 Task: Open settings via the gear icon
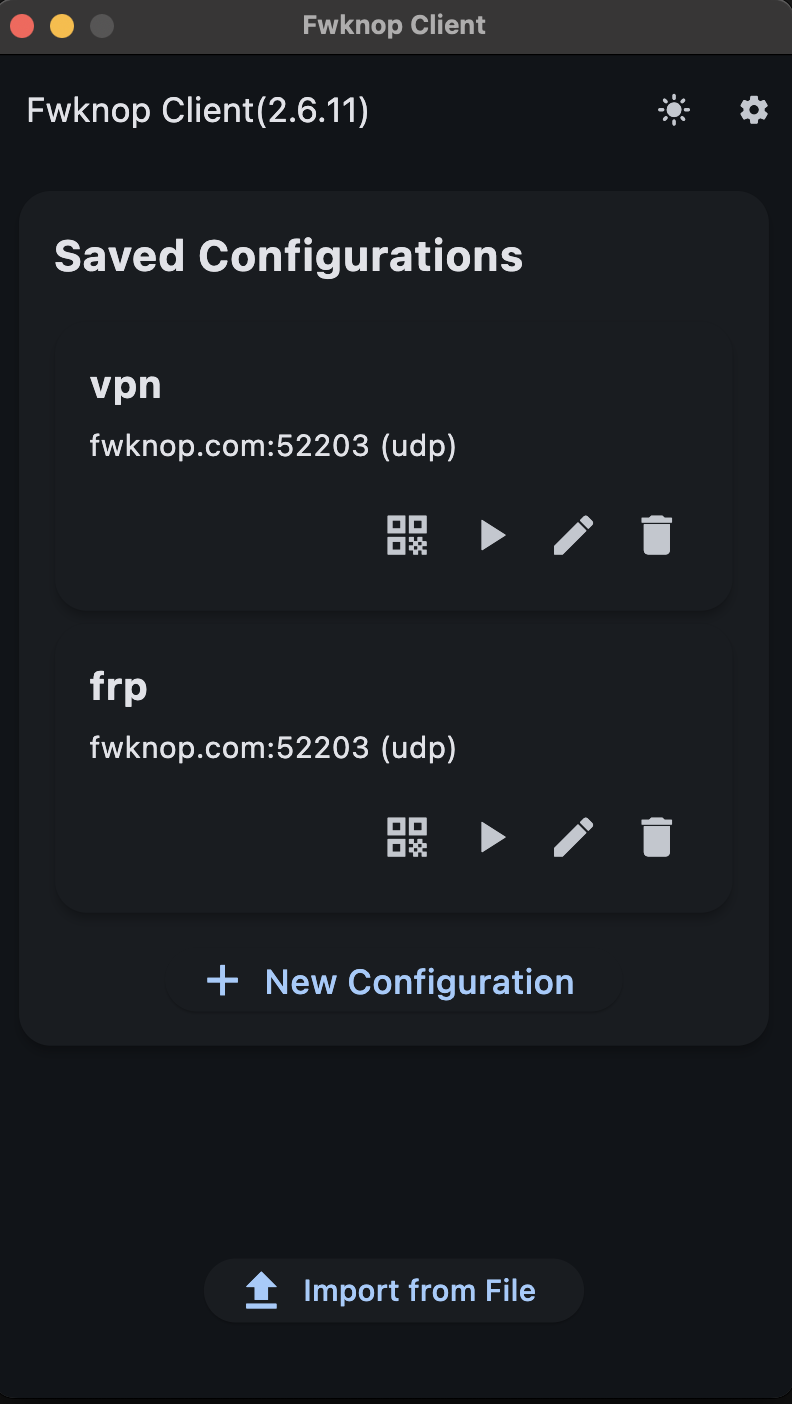(x=754, y=110)
